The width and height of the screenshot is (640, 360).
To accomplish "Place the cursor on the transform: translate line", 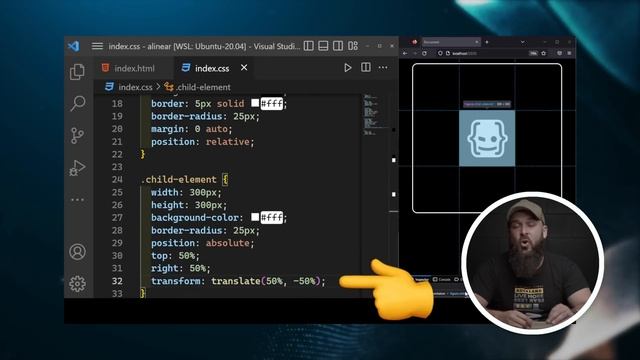I will tap(238, 281).
